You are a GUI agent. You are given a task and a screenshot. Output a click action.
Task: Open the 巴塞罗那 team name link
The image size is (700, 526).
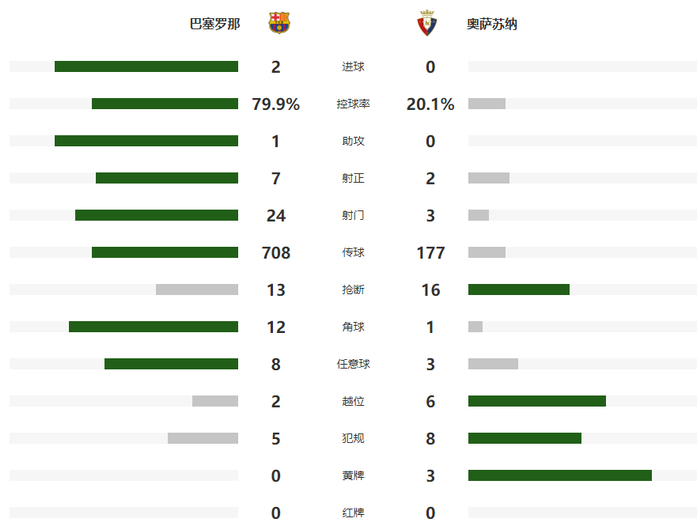coord(214,23)
